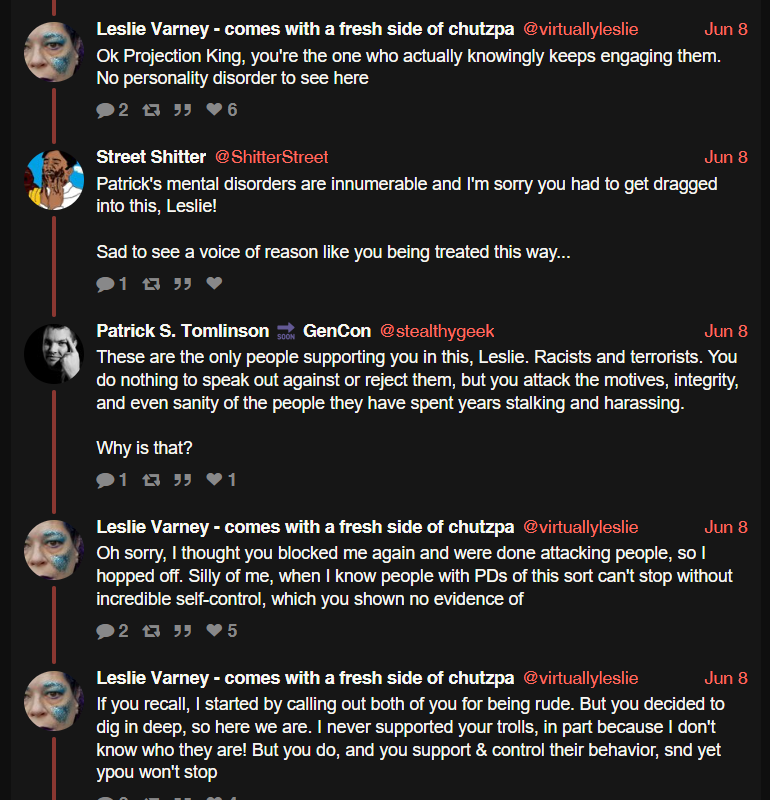Click Leslie Varney's avatar on the last tweet
Screen dimensions: 770x800
[x=54, y=701]
